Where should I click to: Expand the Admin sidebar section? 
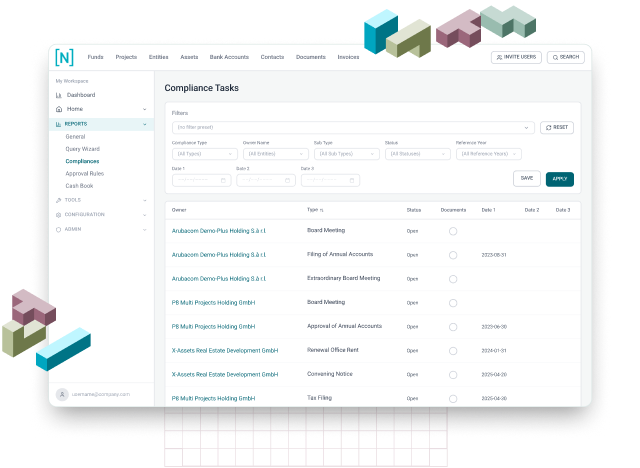coord(144,230)
